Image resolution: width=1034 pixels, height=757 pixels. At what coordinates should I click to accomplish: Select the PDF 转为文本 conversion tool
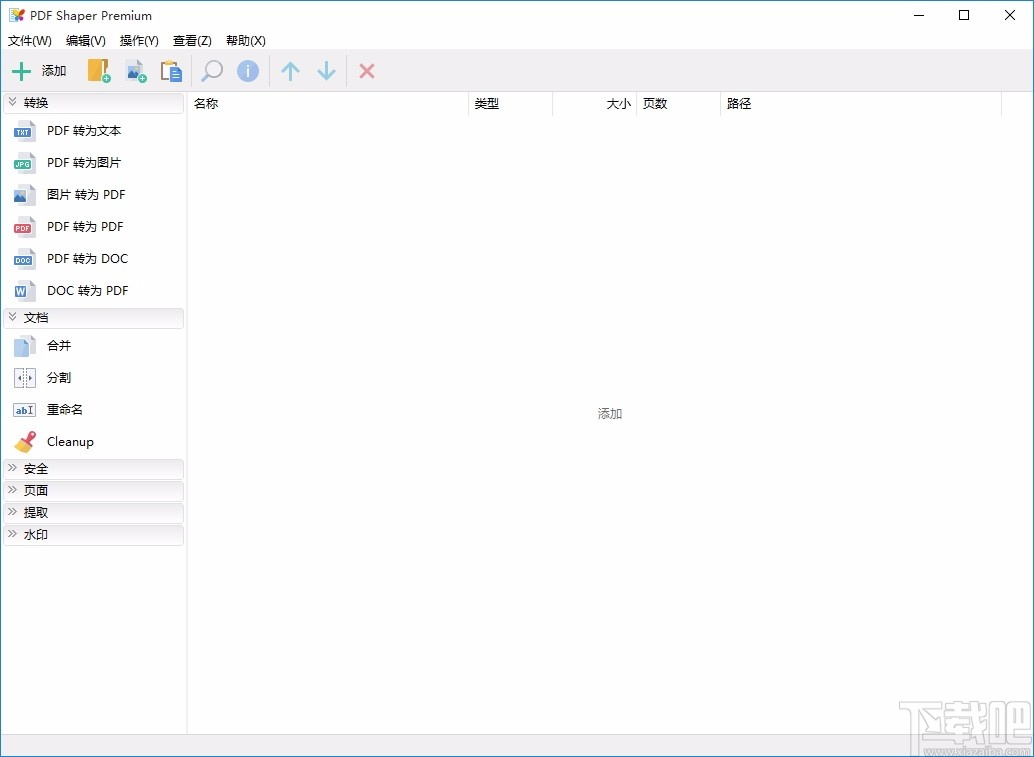83,130
